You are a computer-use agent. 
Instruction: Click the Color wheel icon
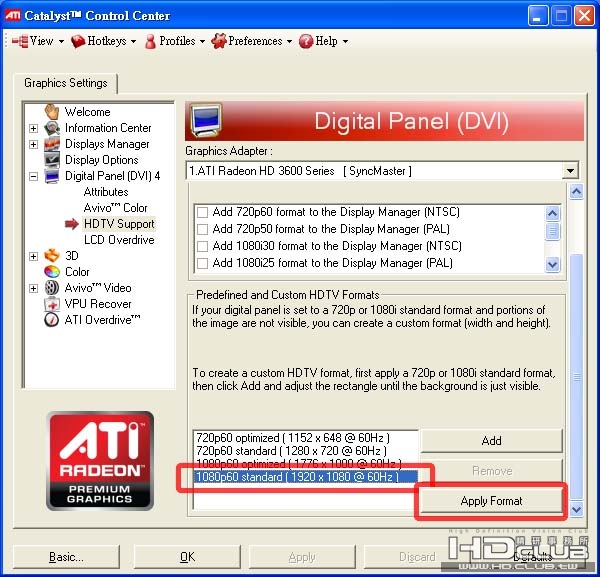(52, 272)
